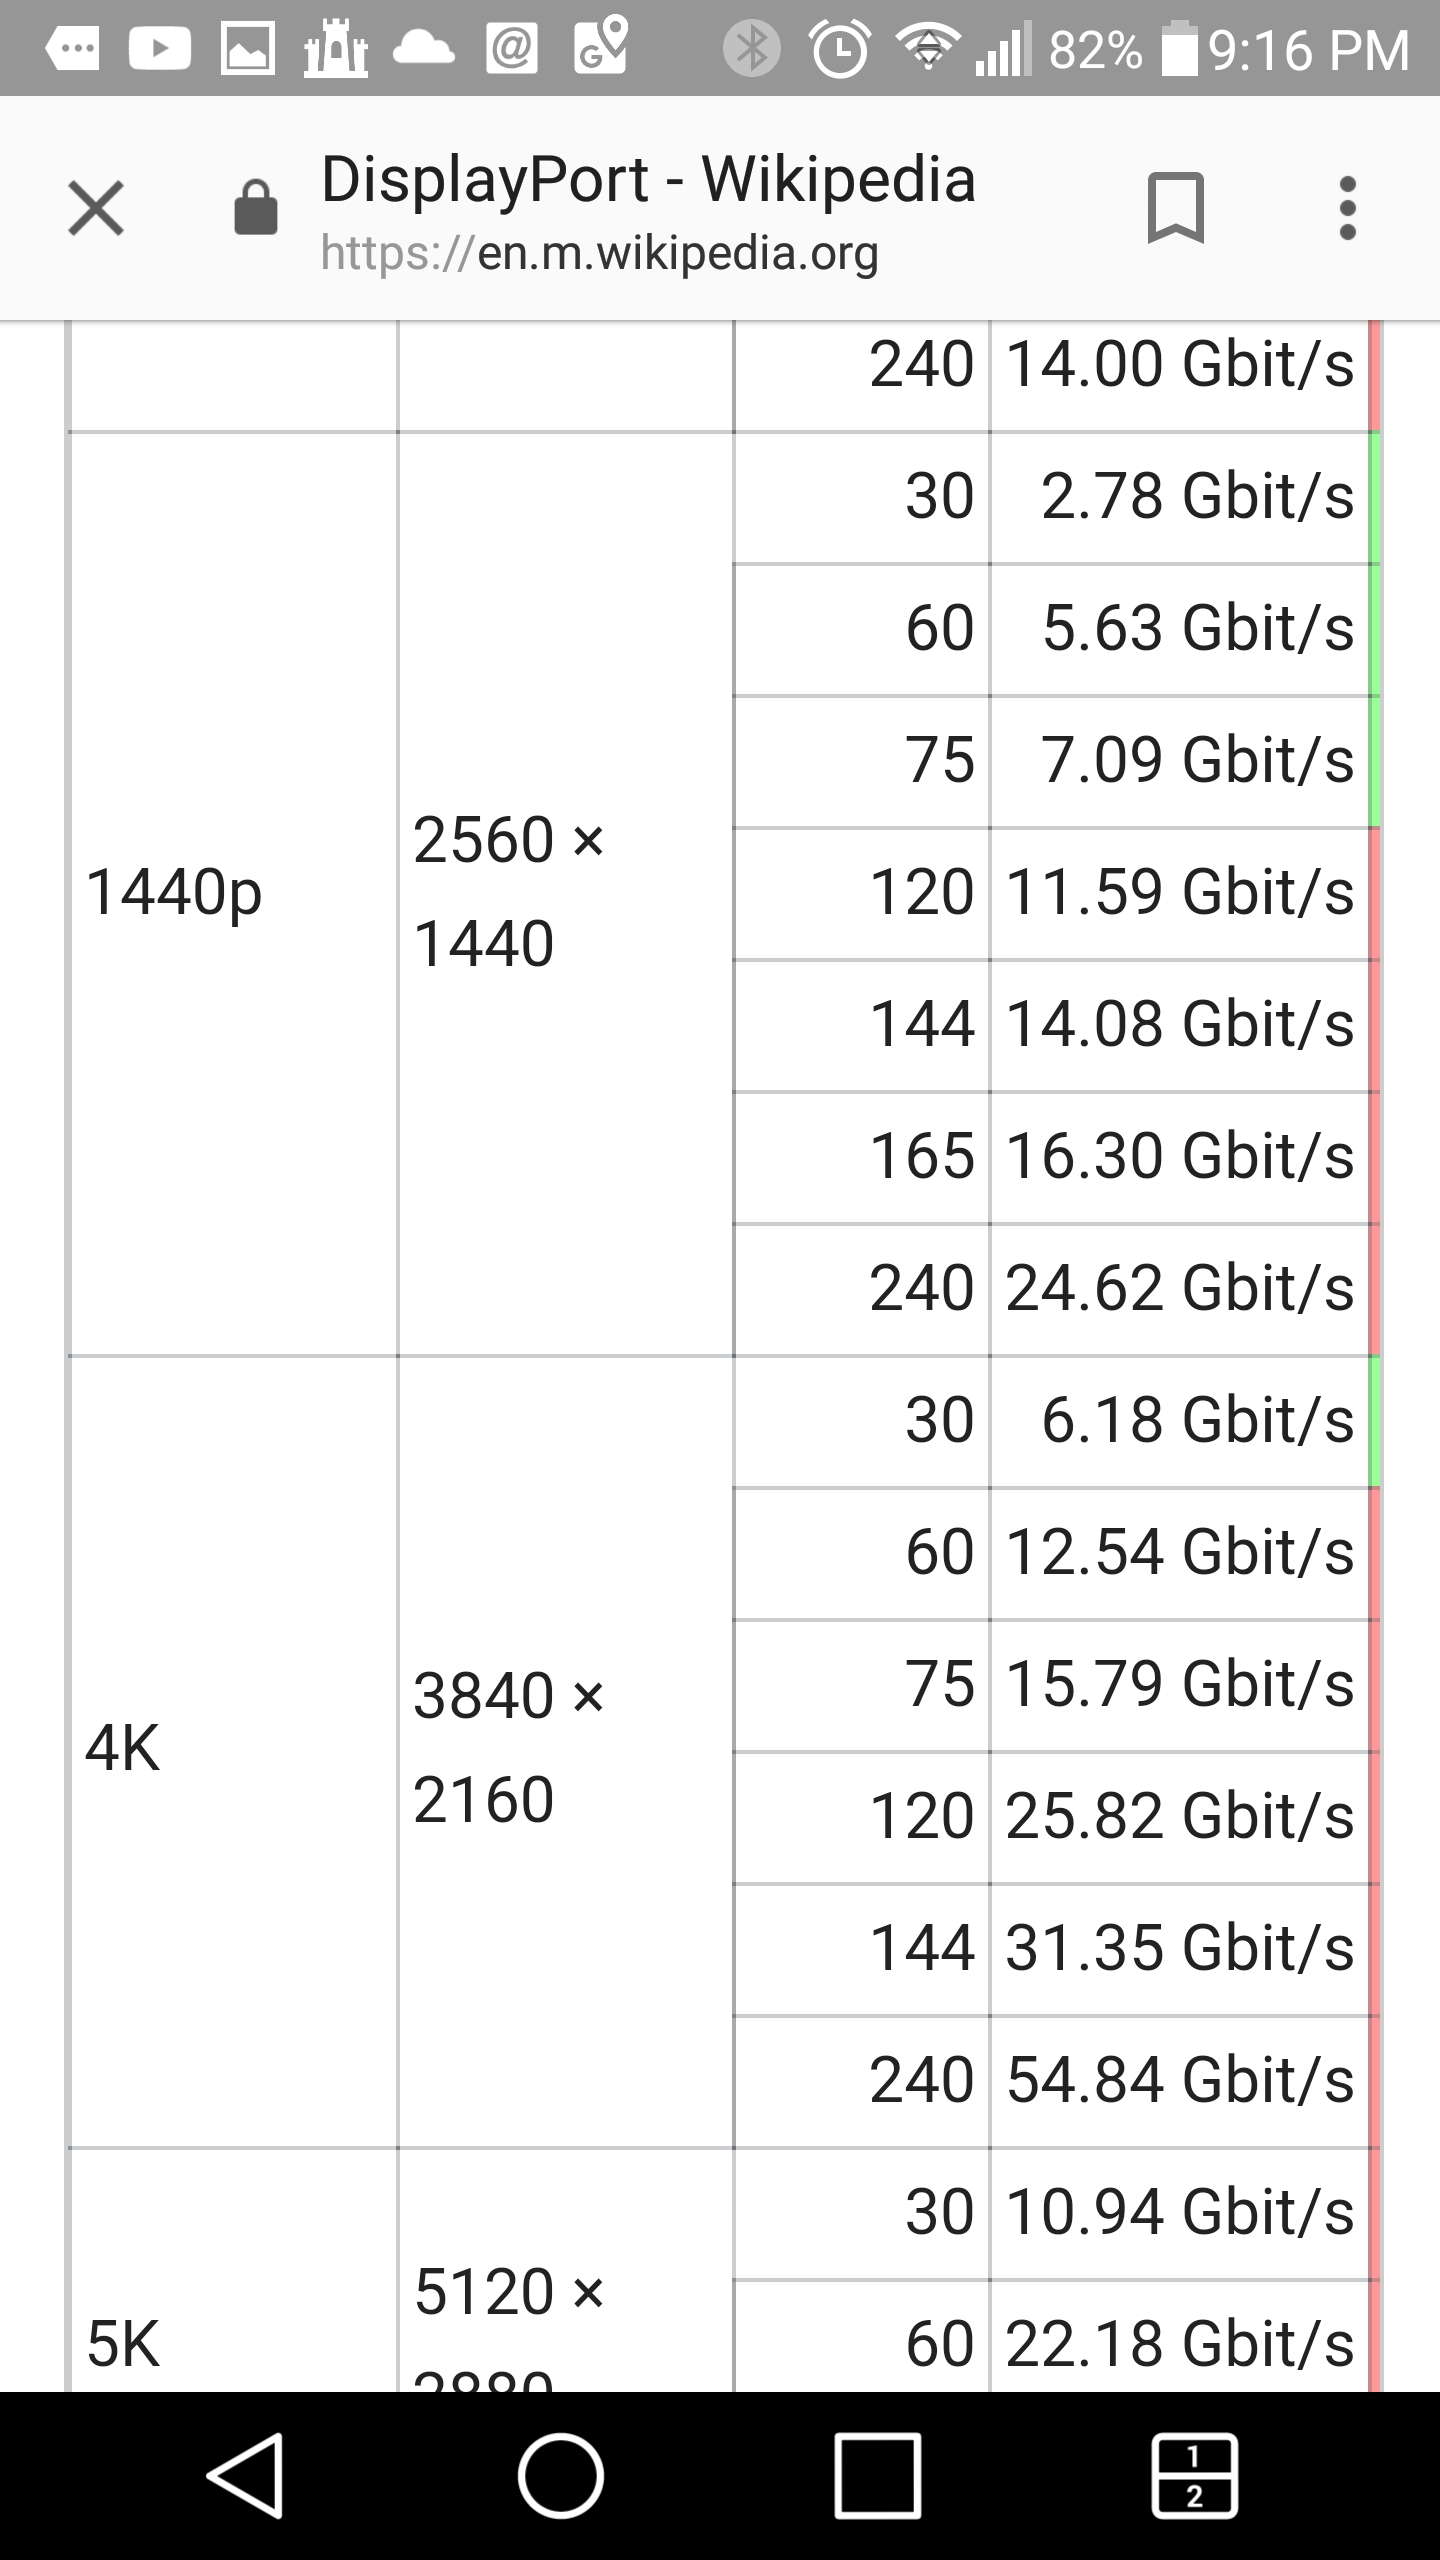Tap the Android back navigation button

[x=246, y=2475]
